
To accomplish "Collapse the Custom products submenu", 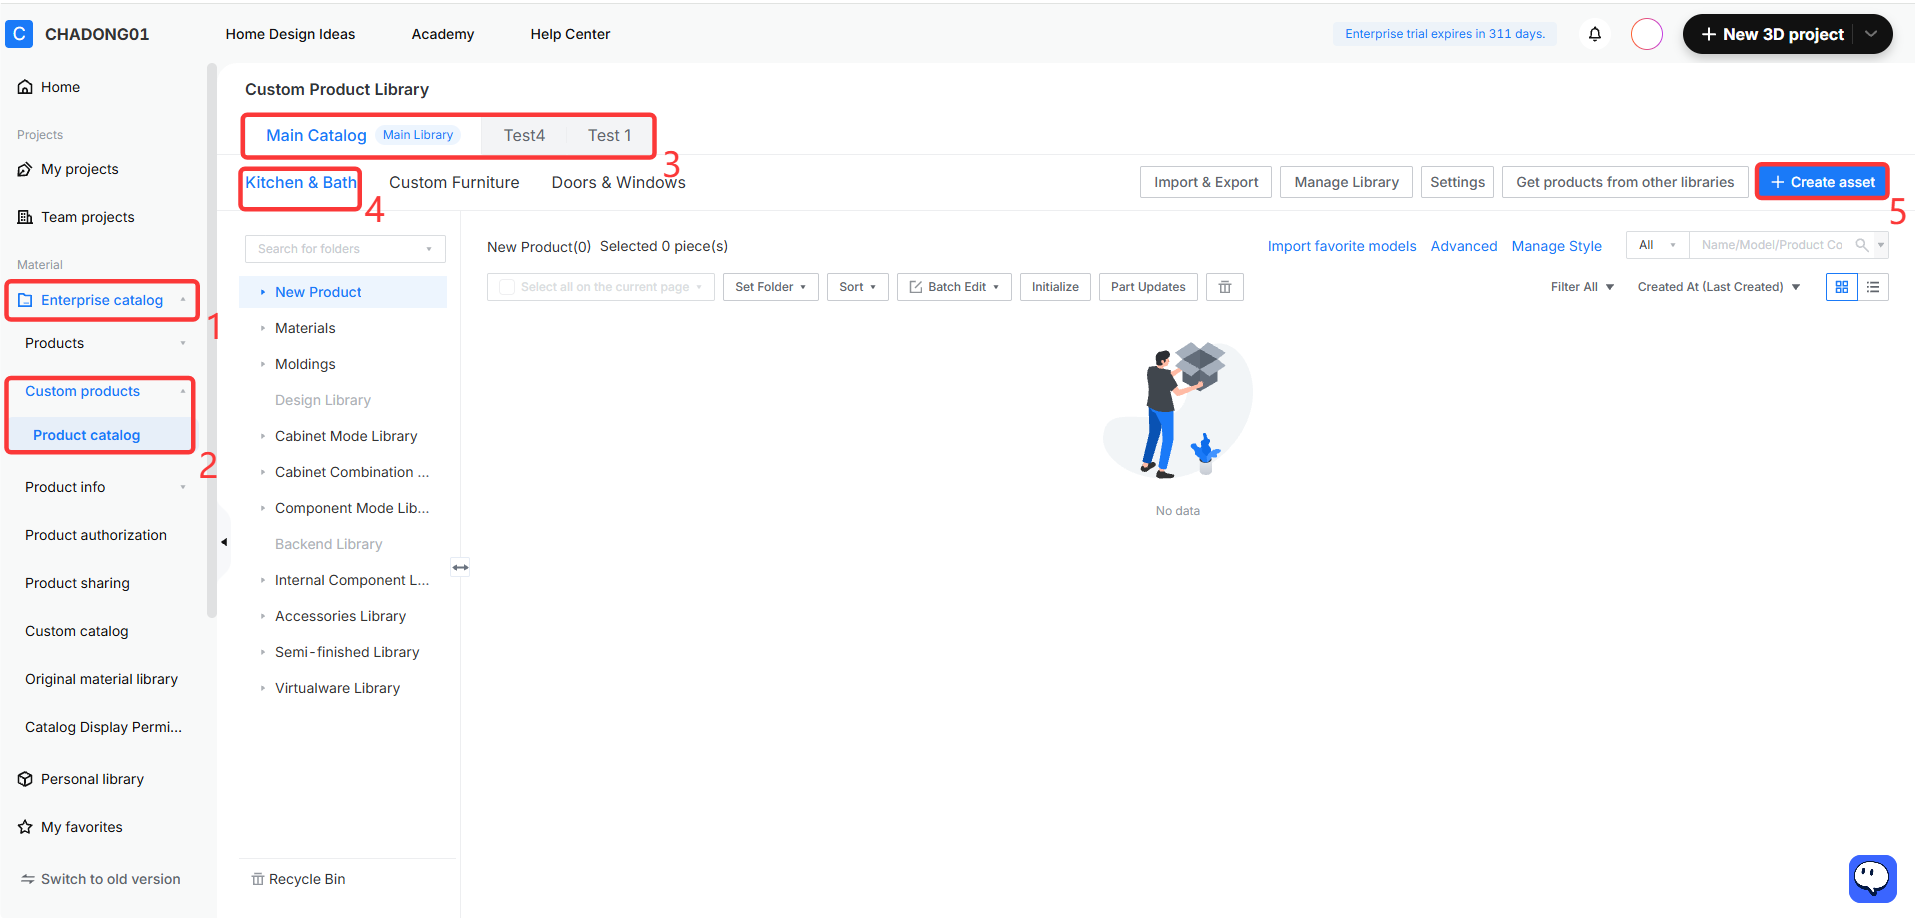I will coord(183,391).
